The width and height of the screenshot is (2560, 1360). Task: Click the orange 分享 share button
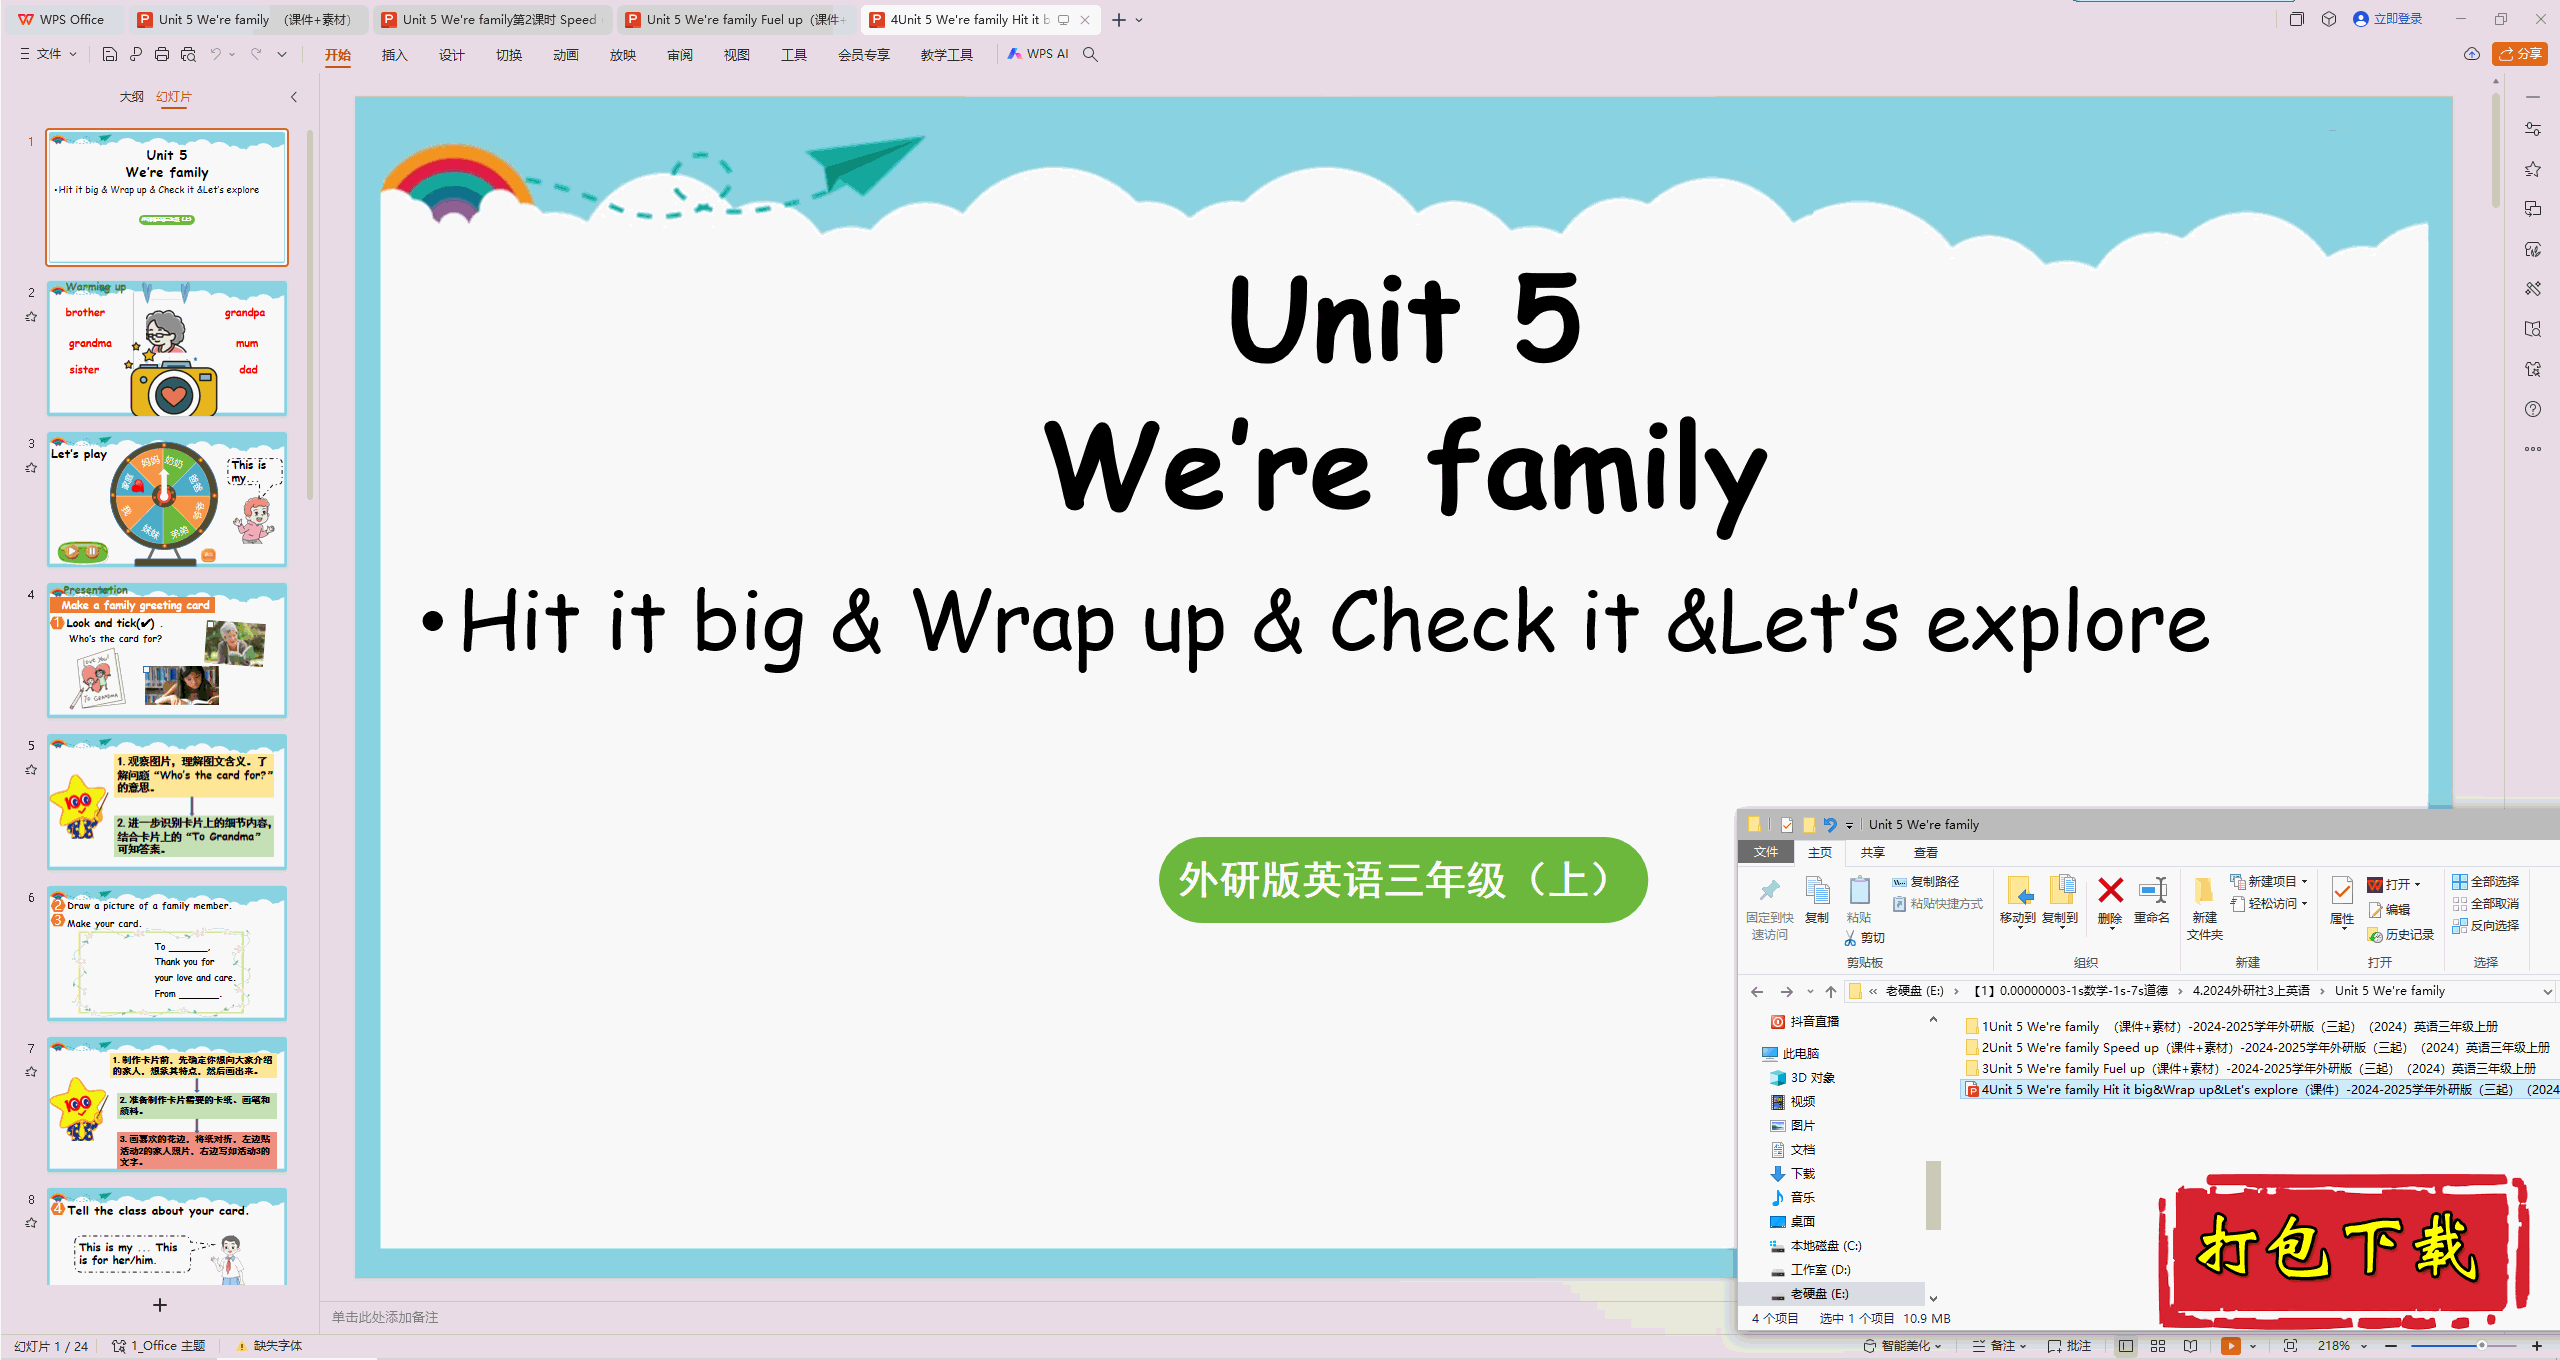[x=2520, y=54]
